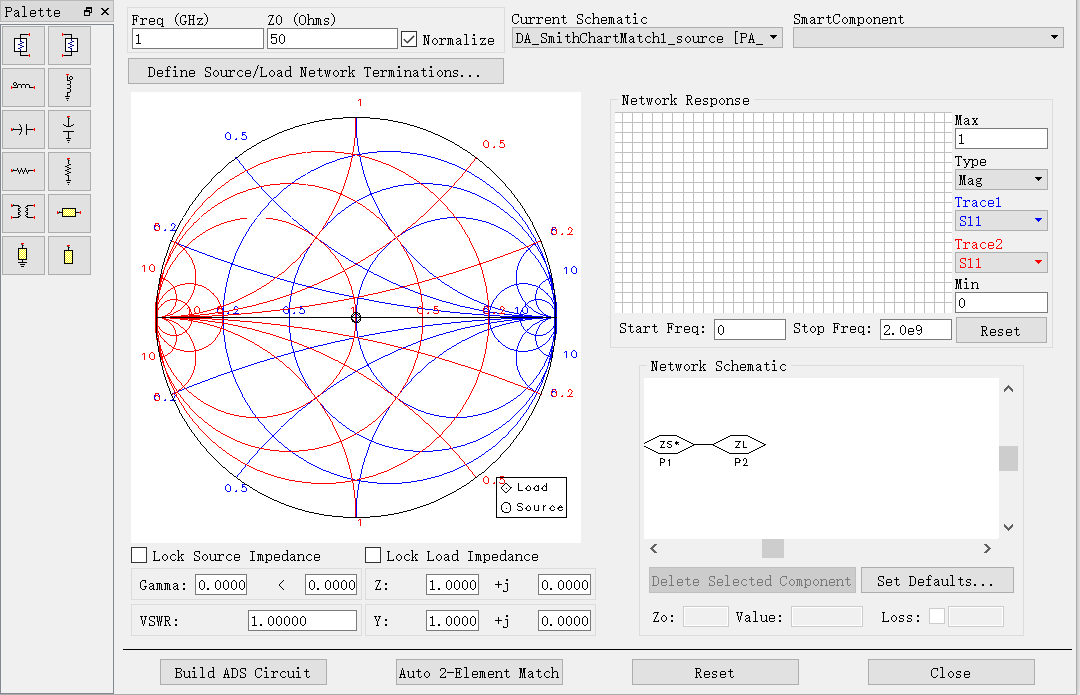The image size is (1080, 695).
Task: Add a series capacitor from the palette
Action: 23,129
